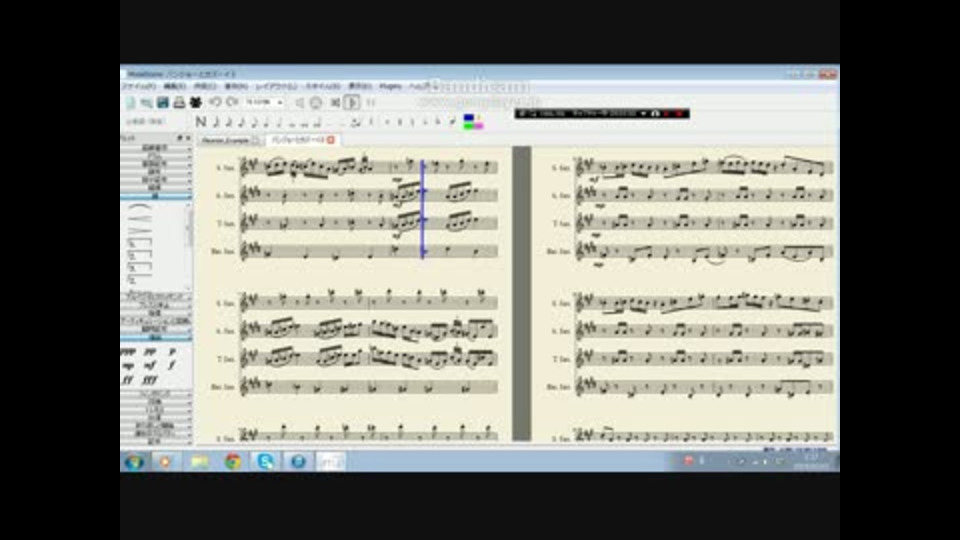Screen dimensions: 960x540
Task: Collapse the highlighted brackets palette header
Action: point(156,197)
